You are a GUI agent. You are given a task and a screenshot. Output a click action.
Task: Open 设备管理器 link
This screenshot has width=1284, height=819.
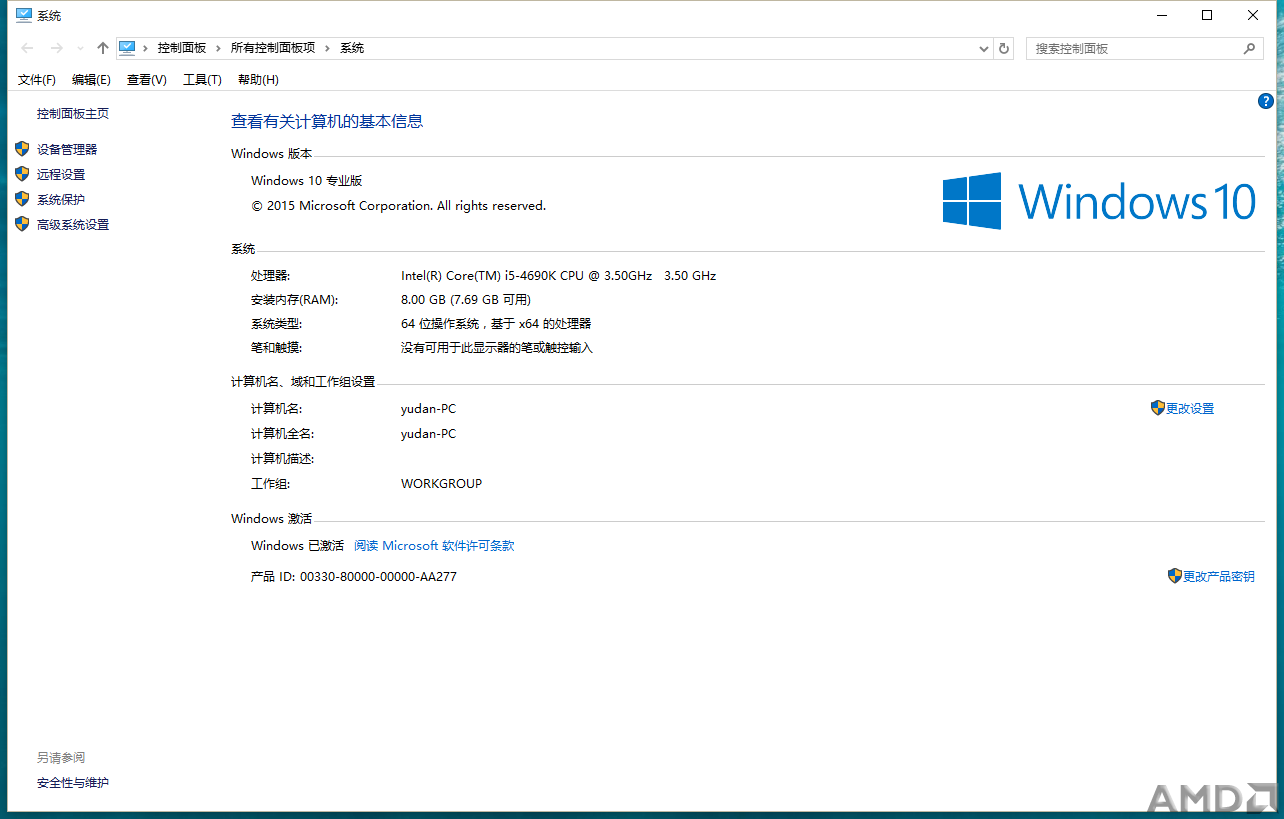pyautogui.click(x=67, y=150)
